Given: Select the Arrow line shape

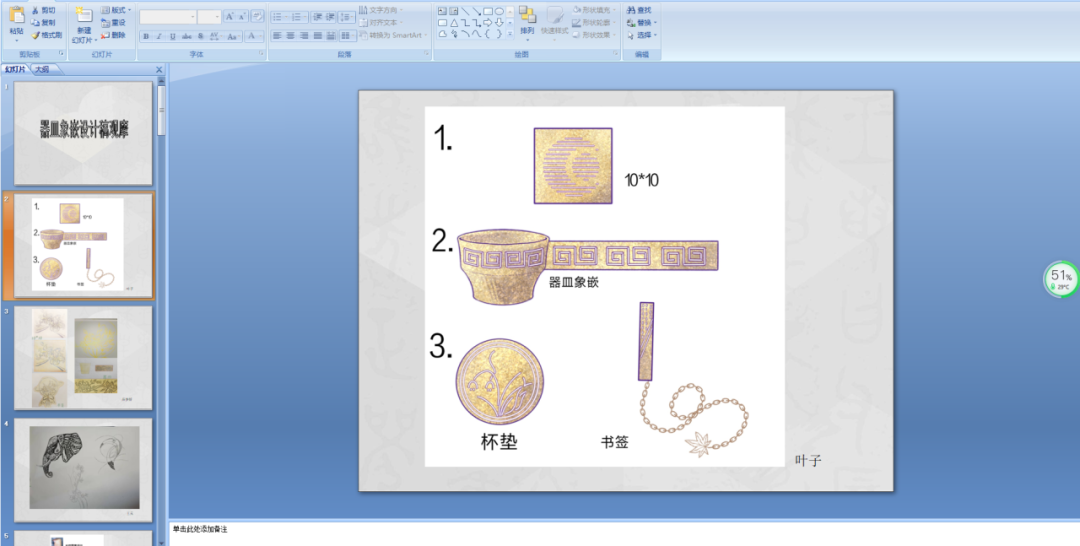Looking at the screenshot, I should point(477,11).
